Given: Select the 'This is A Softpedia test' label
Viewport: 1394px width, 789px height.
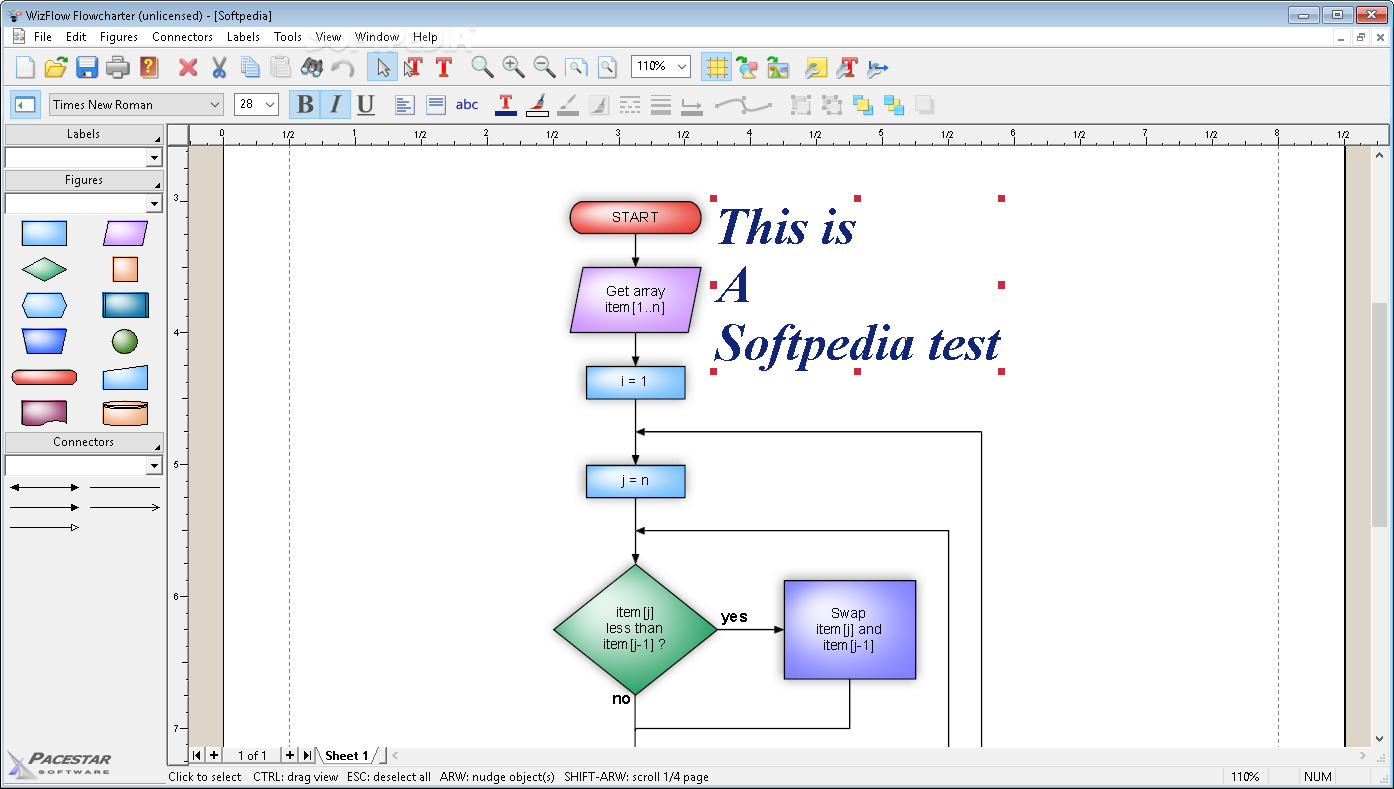Looking at the screenshot, I should click(x=857, y=285).
